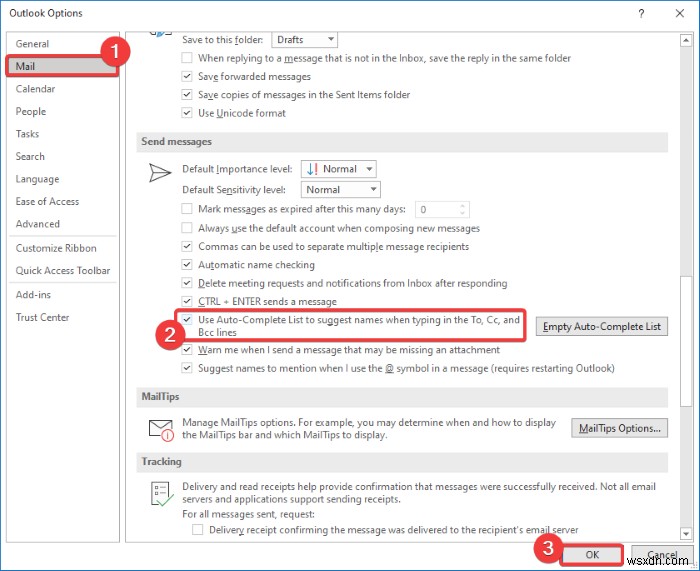Screen dimensions: 700x571
Task: Click the scrollbar up arrow
Action: (x=686, y=41)
